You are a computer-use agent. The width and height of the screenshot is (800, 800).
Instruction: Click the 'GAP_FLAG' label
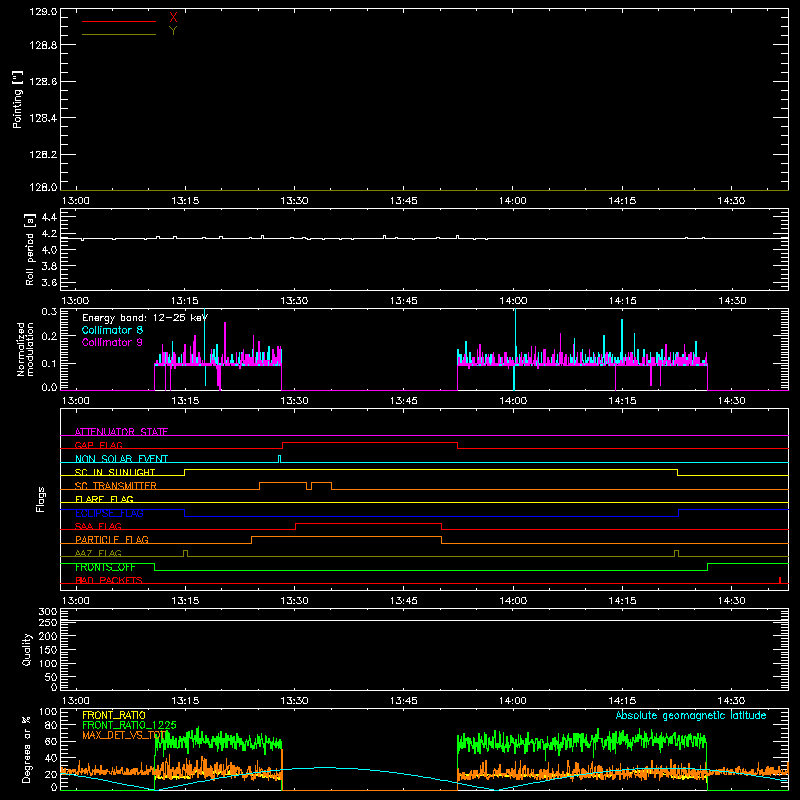point(98,445)
